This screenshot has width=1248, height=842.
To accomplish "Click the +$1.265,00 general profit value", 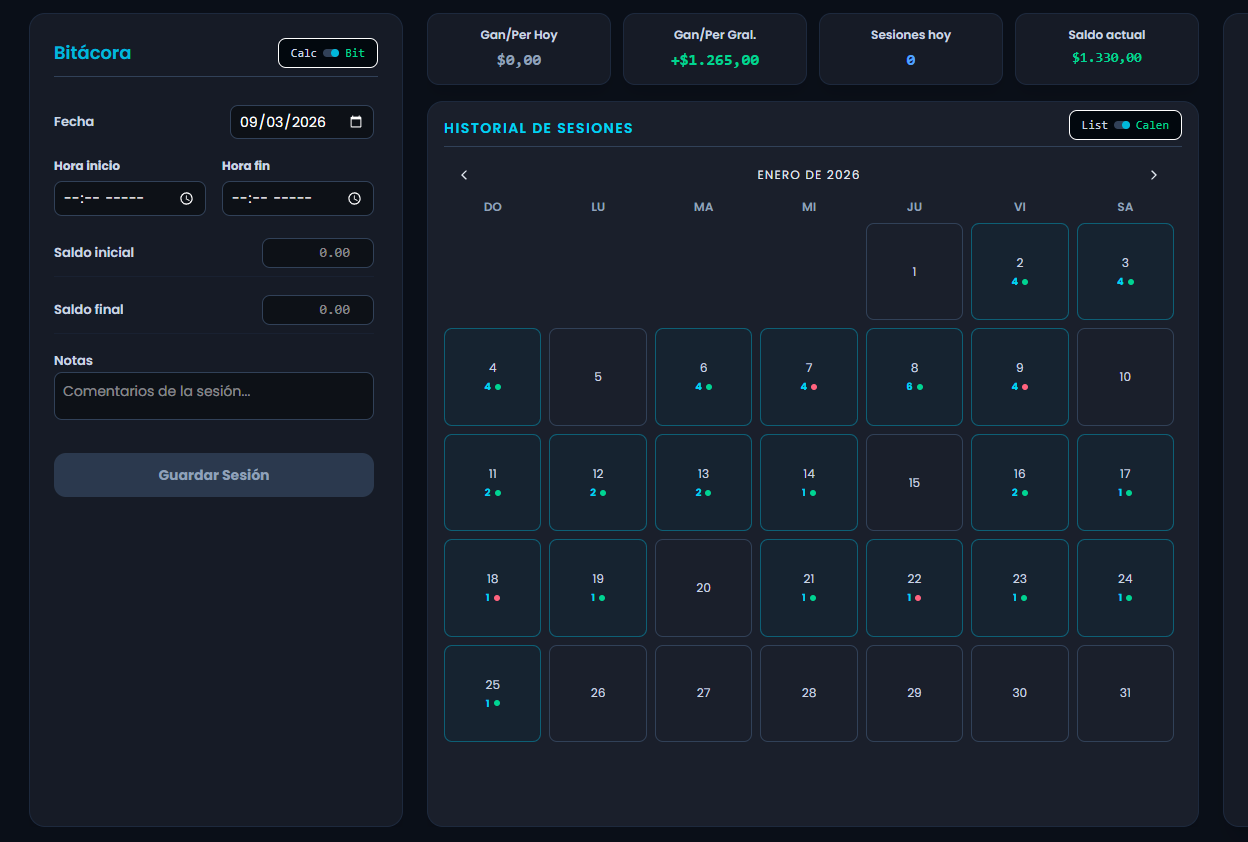I will click(x=715, y=60).
